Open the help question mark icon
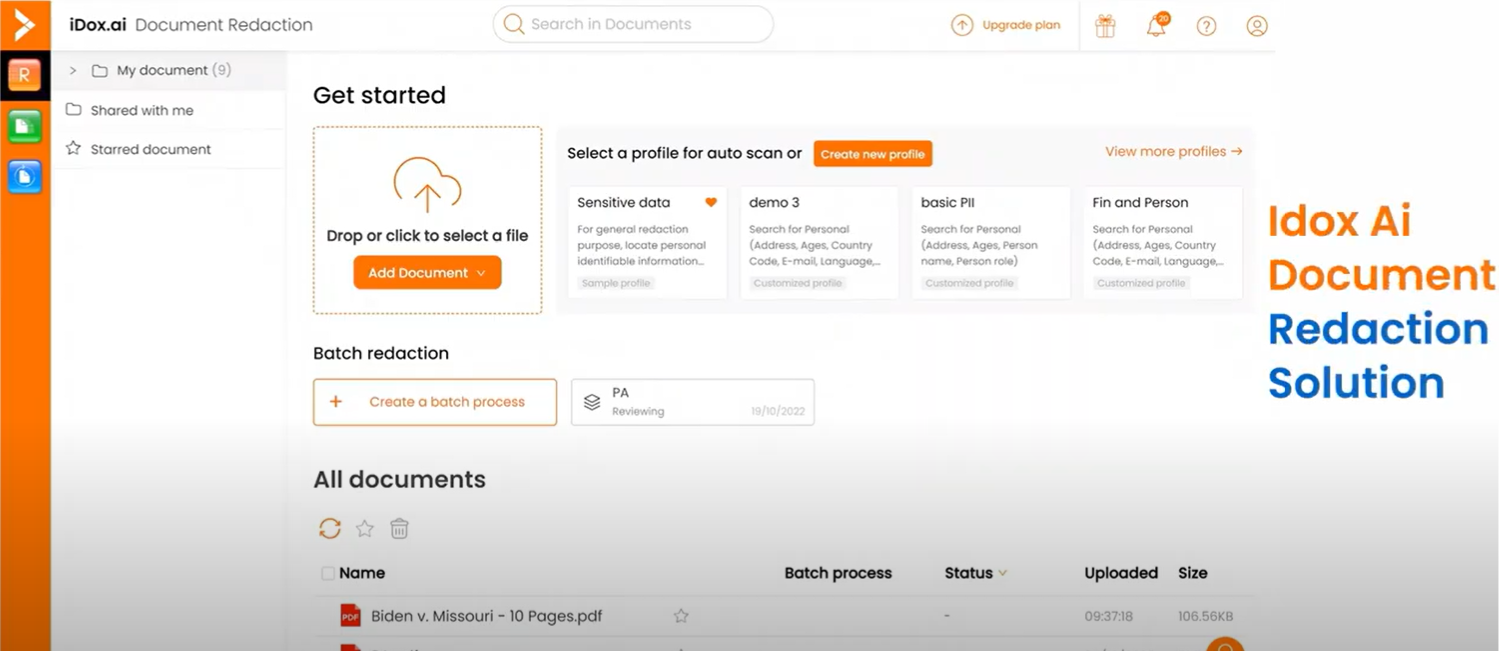The image size is (1499, 651). (x=1206, y=25)
